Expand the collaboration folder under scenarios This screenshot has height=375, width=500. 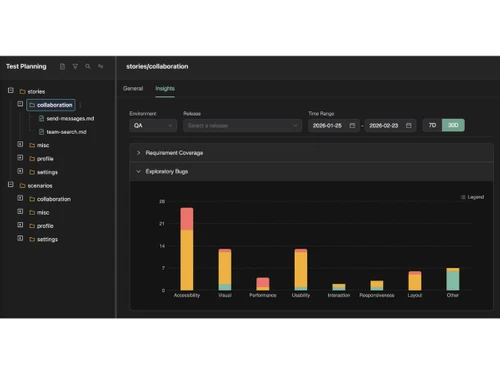(20, 198)
